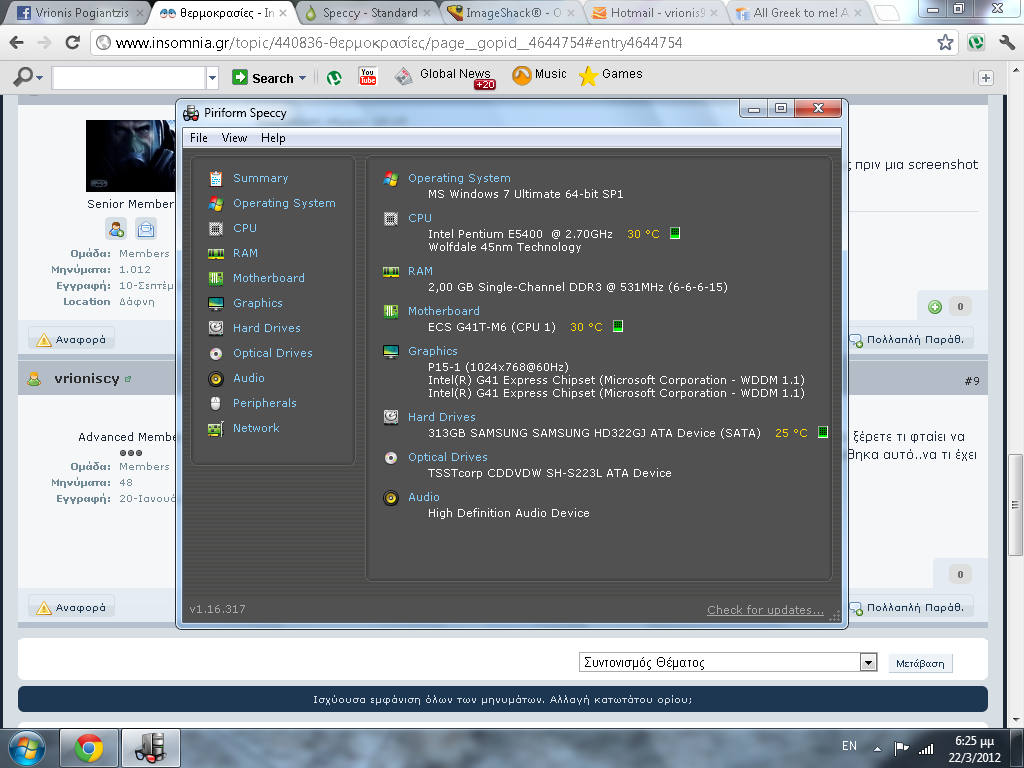Click the browser back arrow
Viewport: 1024px width, 768px height.
pyautogui.click(x=17, y=42)
